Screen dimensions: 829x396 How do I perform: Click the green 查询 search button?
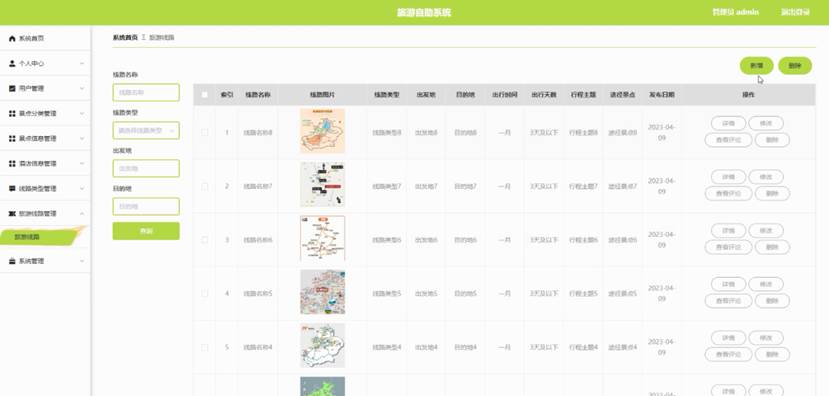coord(146,231)
